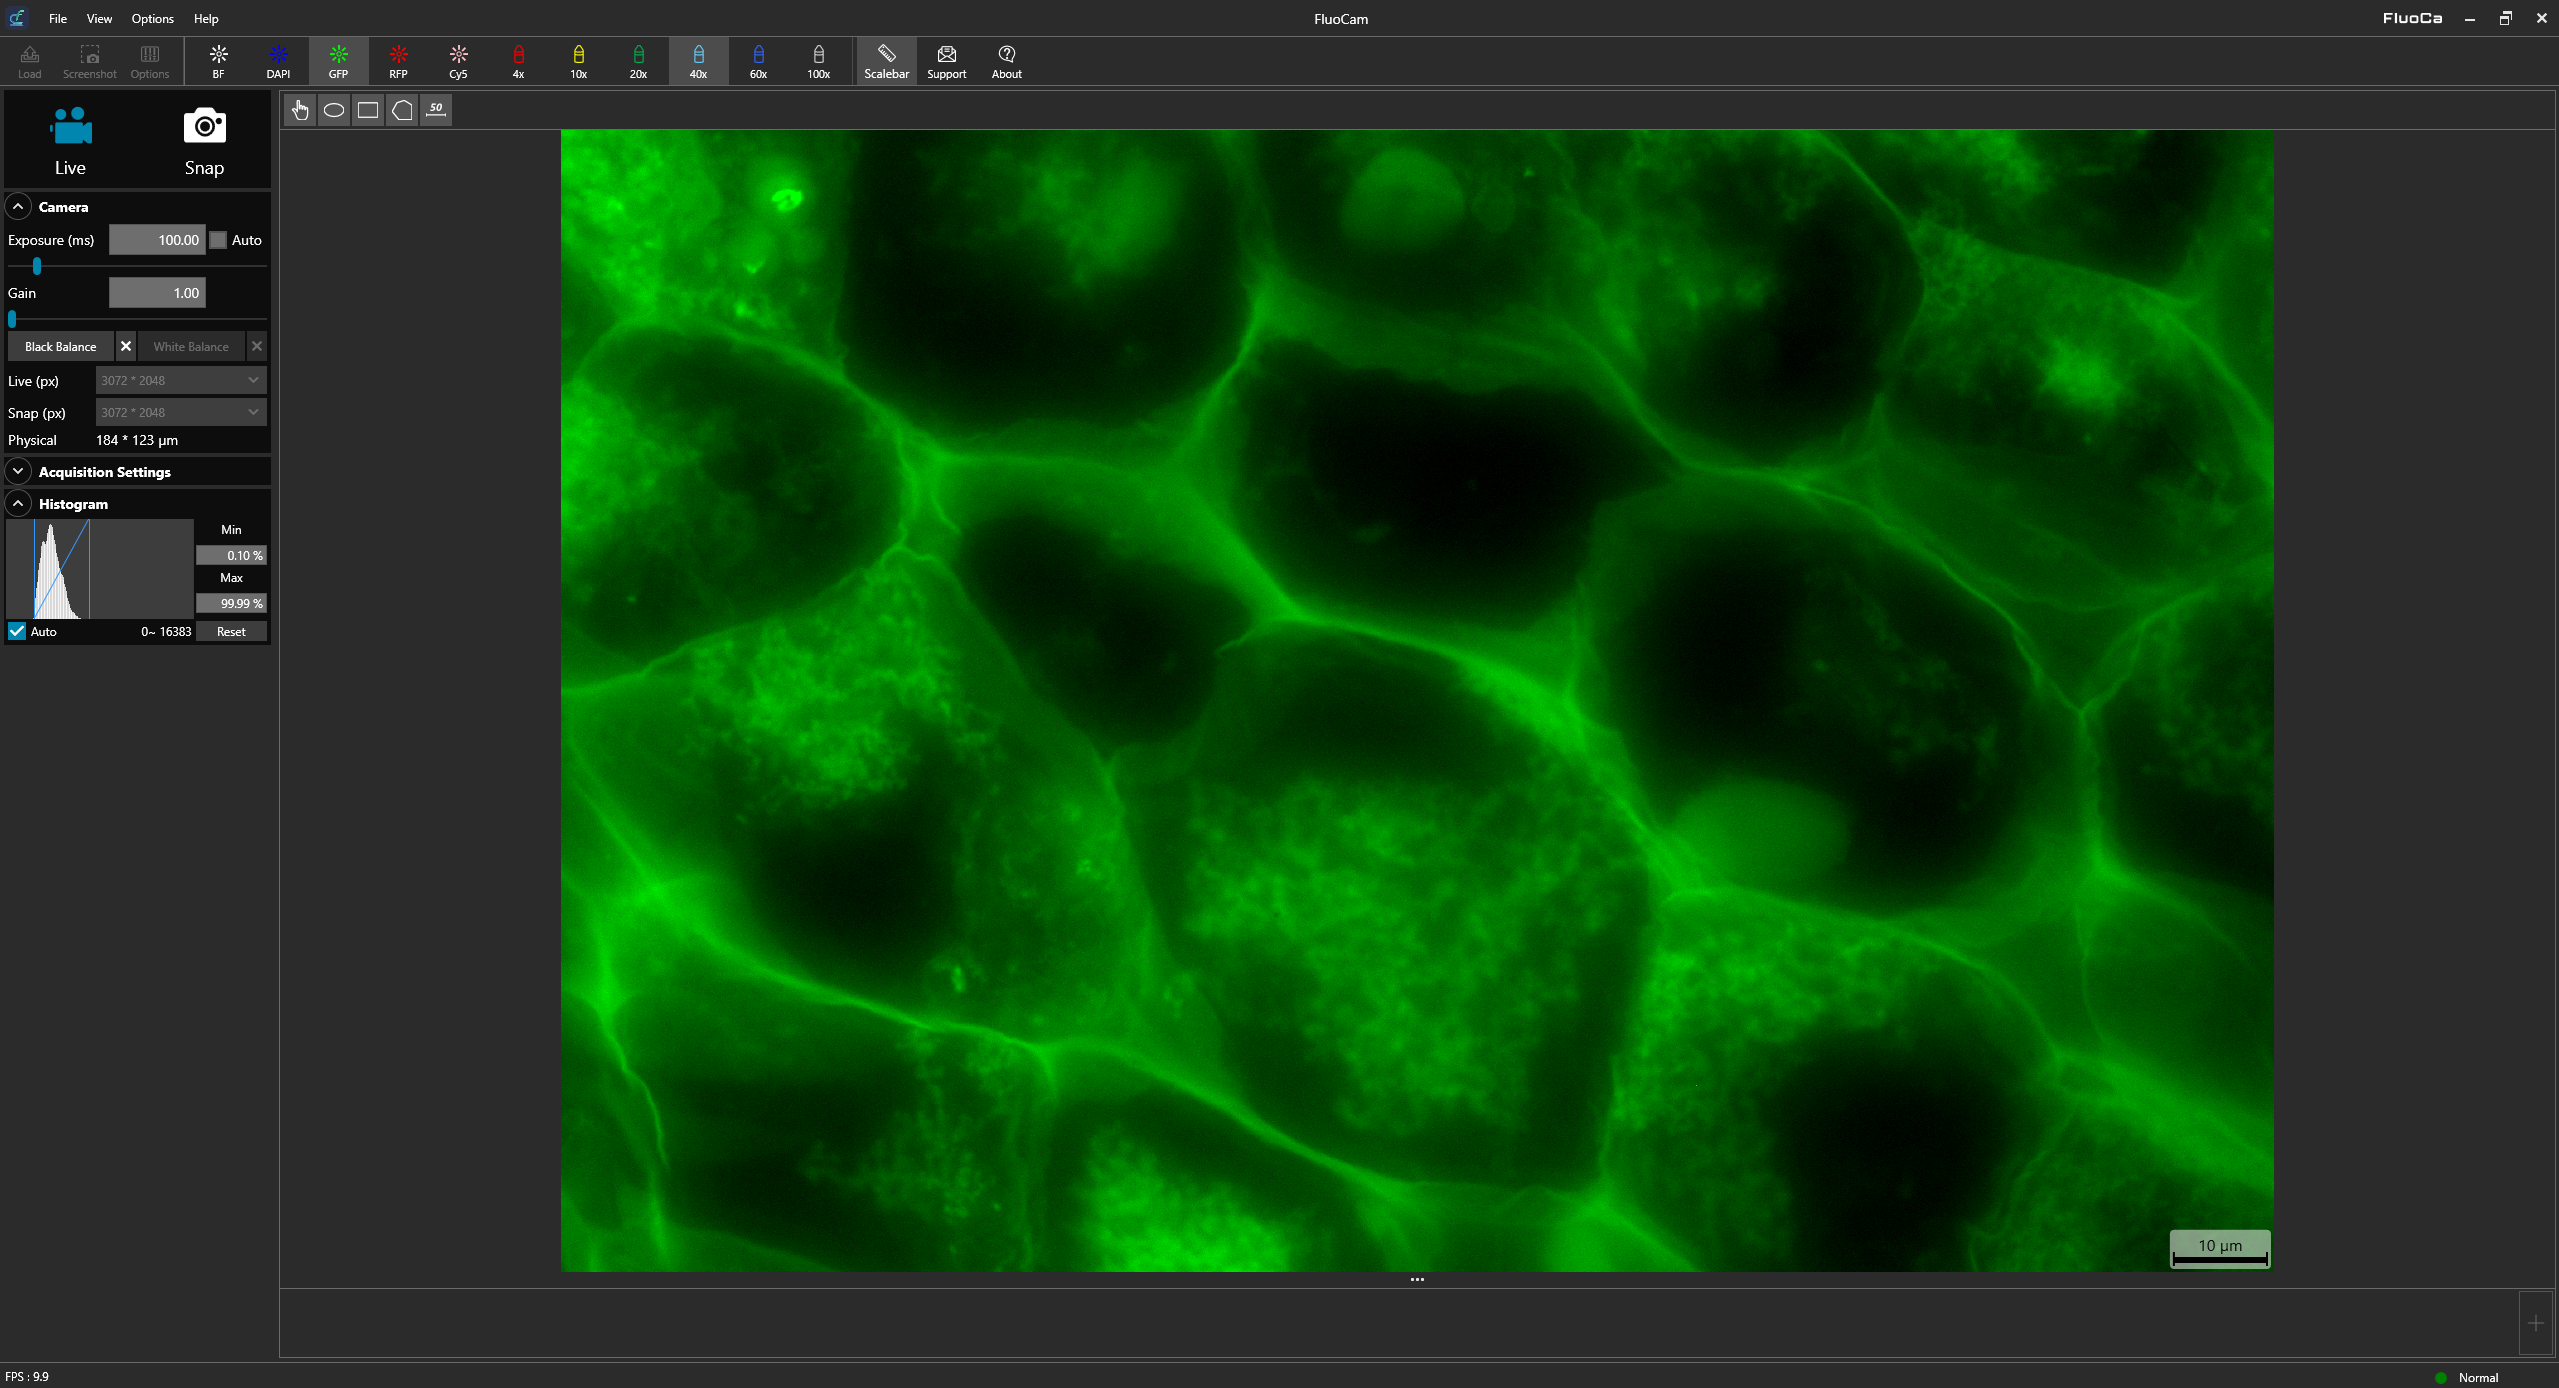Collapse the Camera section
The width and height of the screenshot is (2559, 1388).
click(18, 206)
